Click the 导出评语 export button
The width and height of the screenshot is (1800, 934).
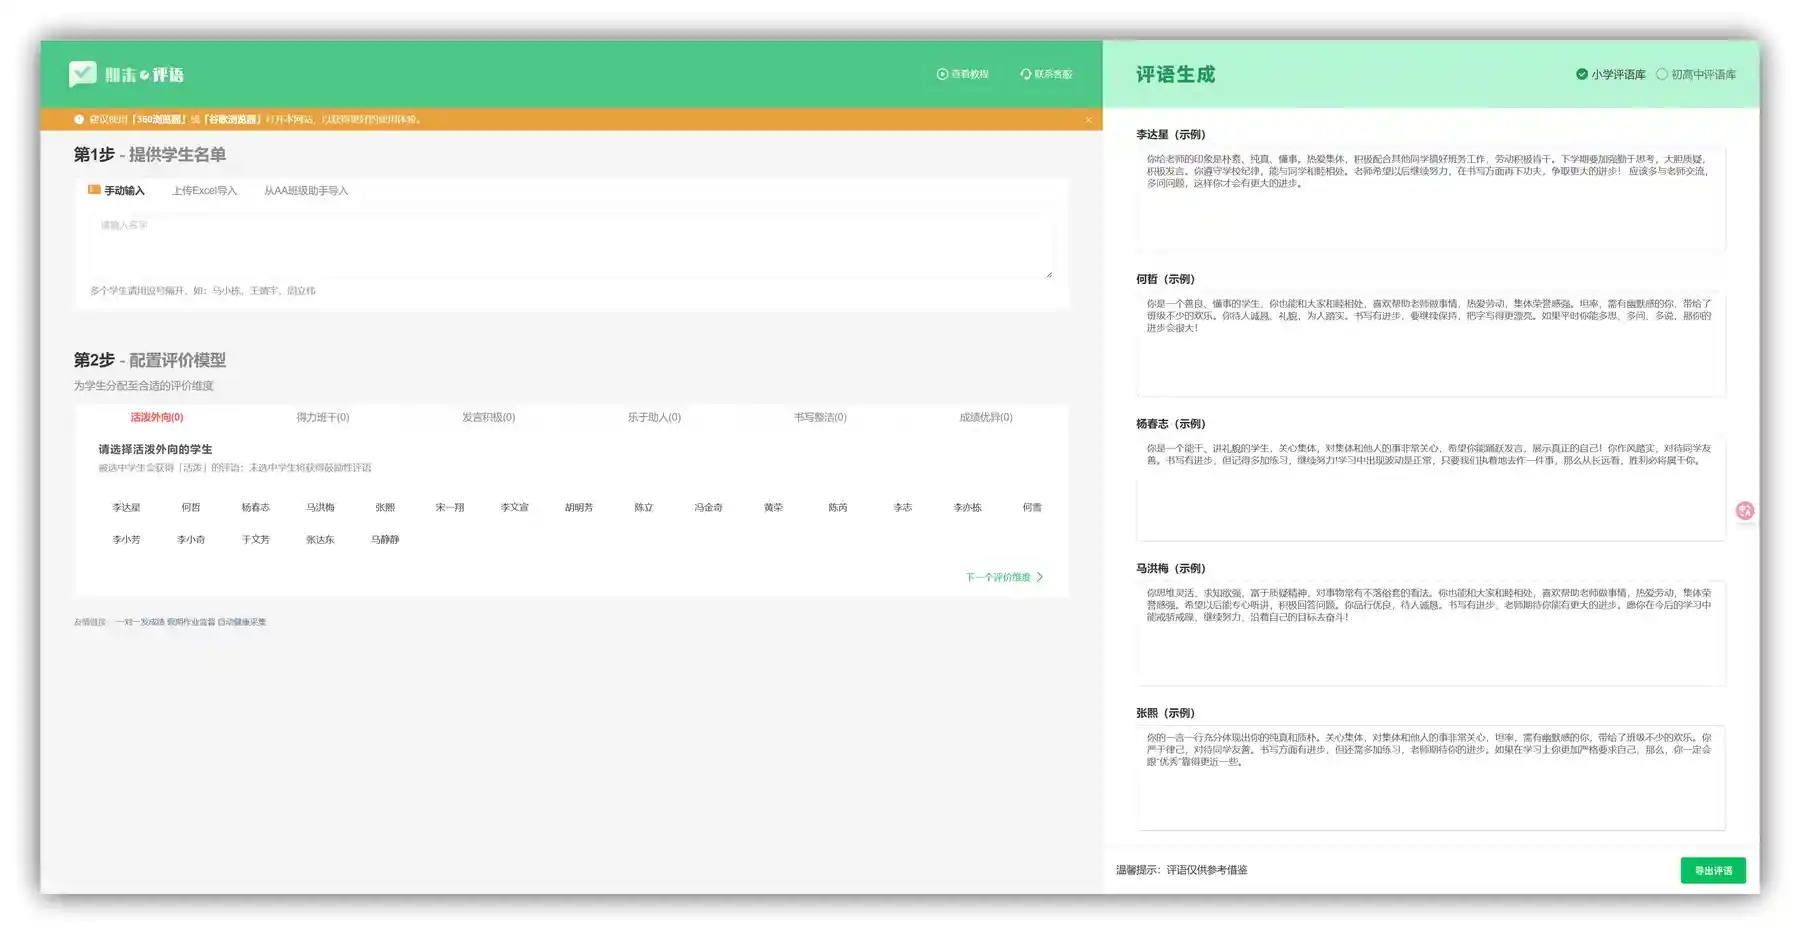[x=1712, y=871]
